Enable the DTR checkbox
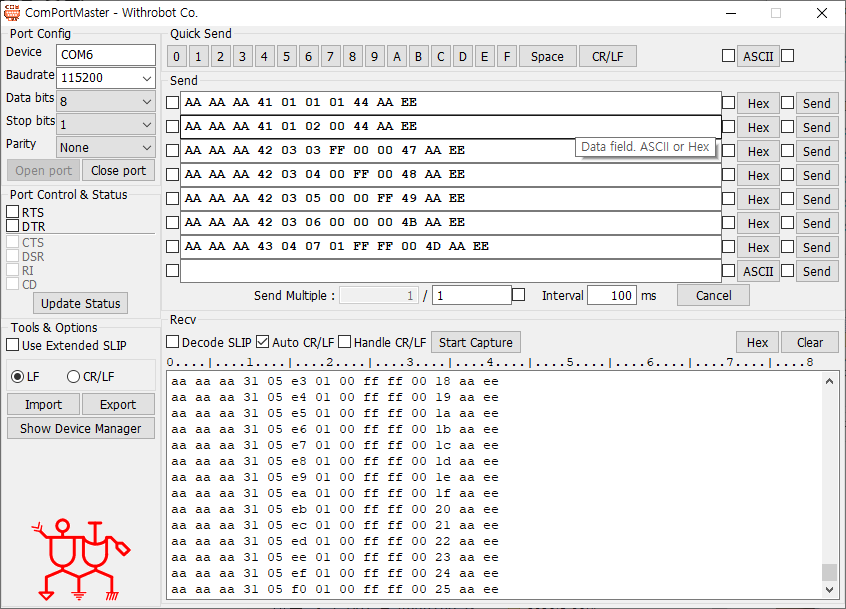846x609 pixels. 12,225
